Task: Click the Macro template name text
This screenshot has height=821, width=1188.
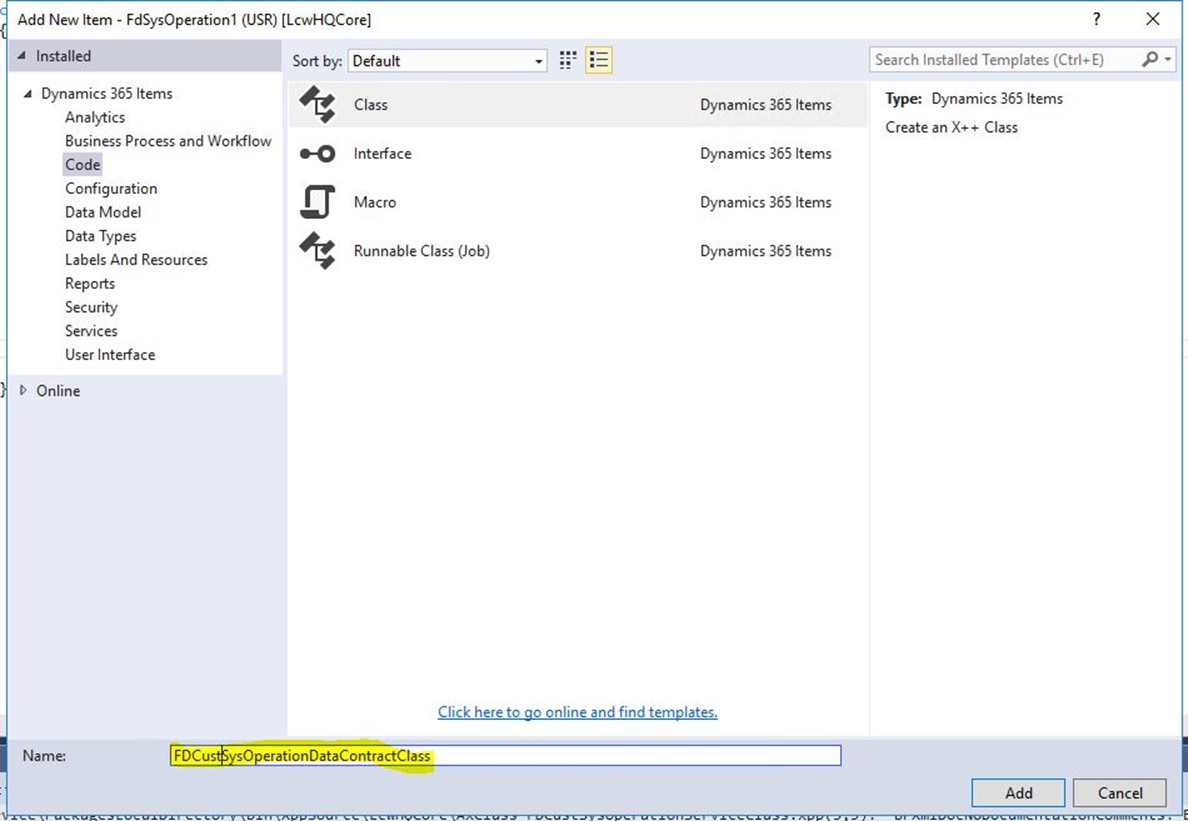Action: tap(375, 202)
